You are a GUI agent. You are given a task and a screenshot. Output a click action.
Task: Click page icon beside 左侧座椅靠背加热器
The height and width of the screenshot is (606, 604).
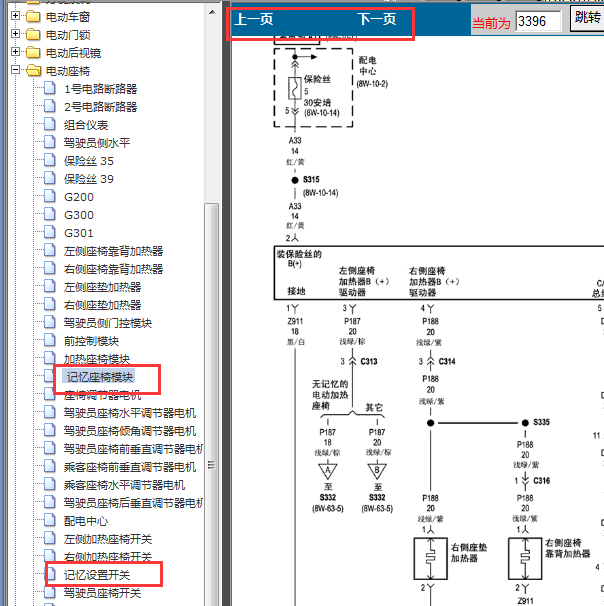49,250
